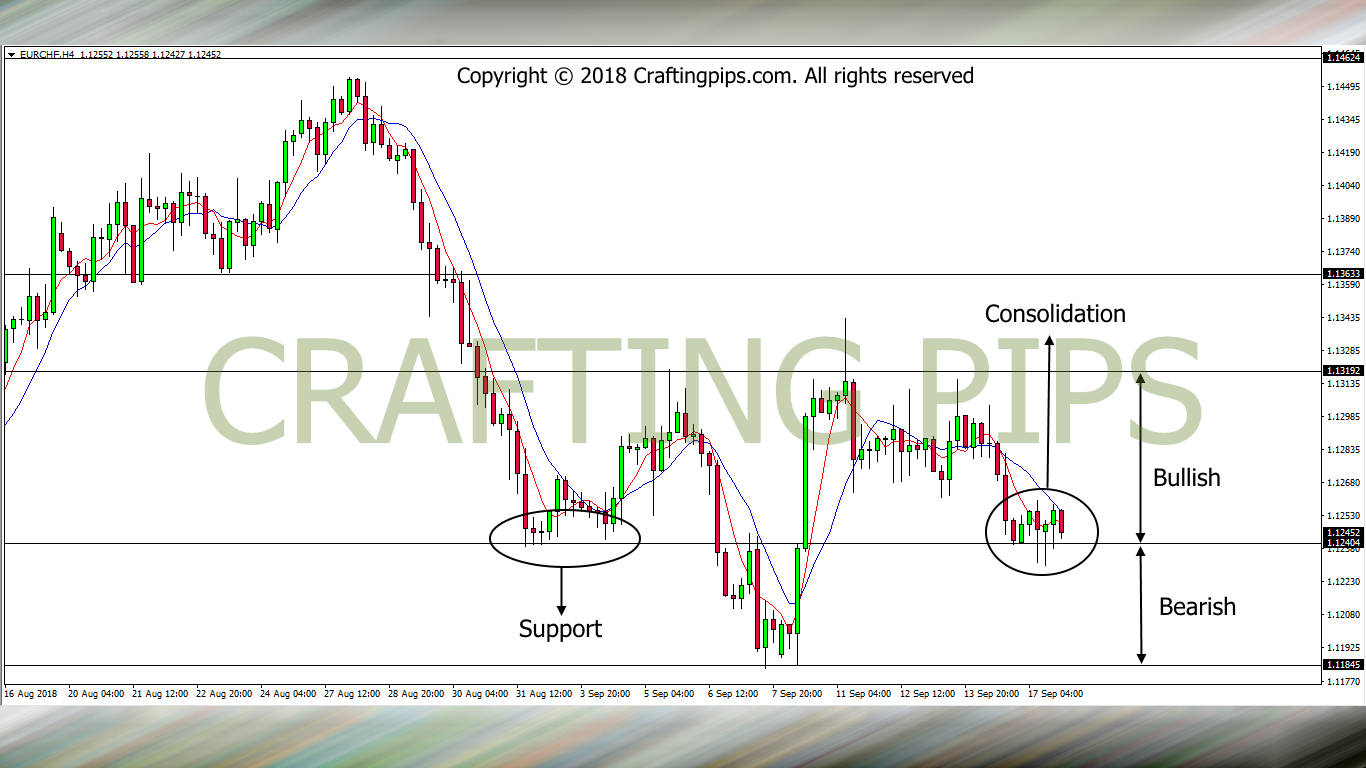Click the 1.13285 price axis value

click(x=1341, y=351)
